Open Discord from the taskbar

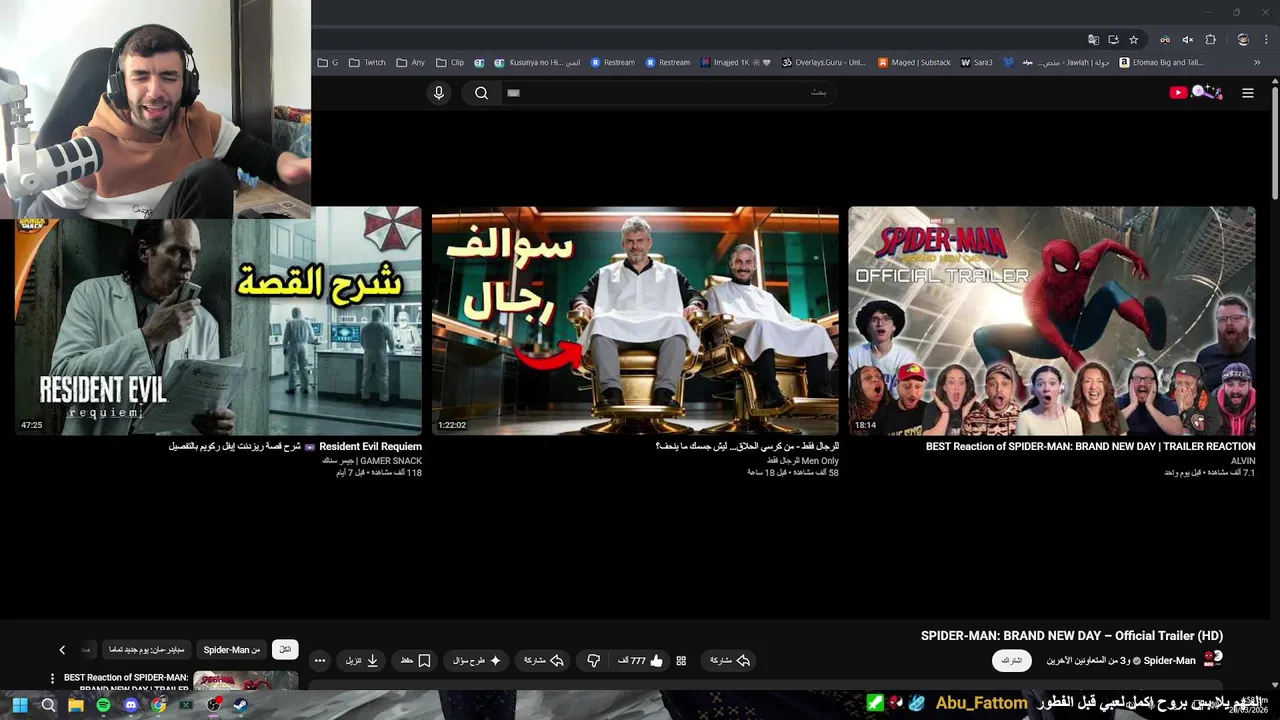pos(131,705)
